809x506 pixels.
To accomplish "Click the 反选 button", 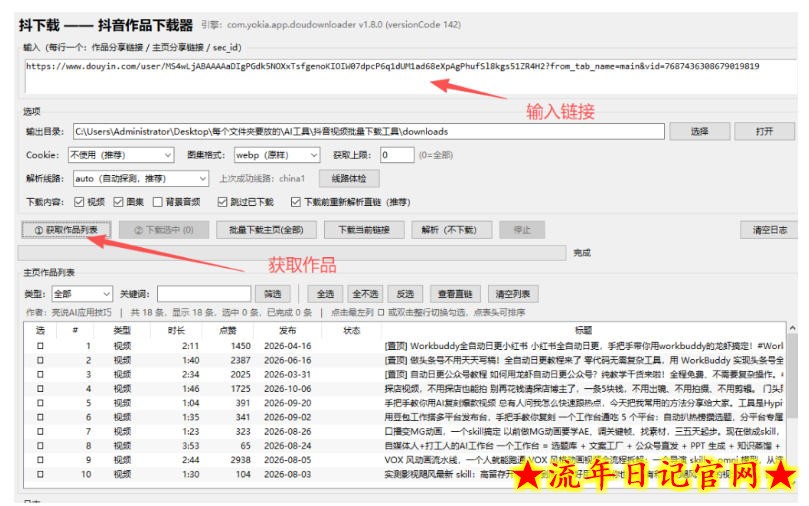I will [406, 294].
